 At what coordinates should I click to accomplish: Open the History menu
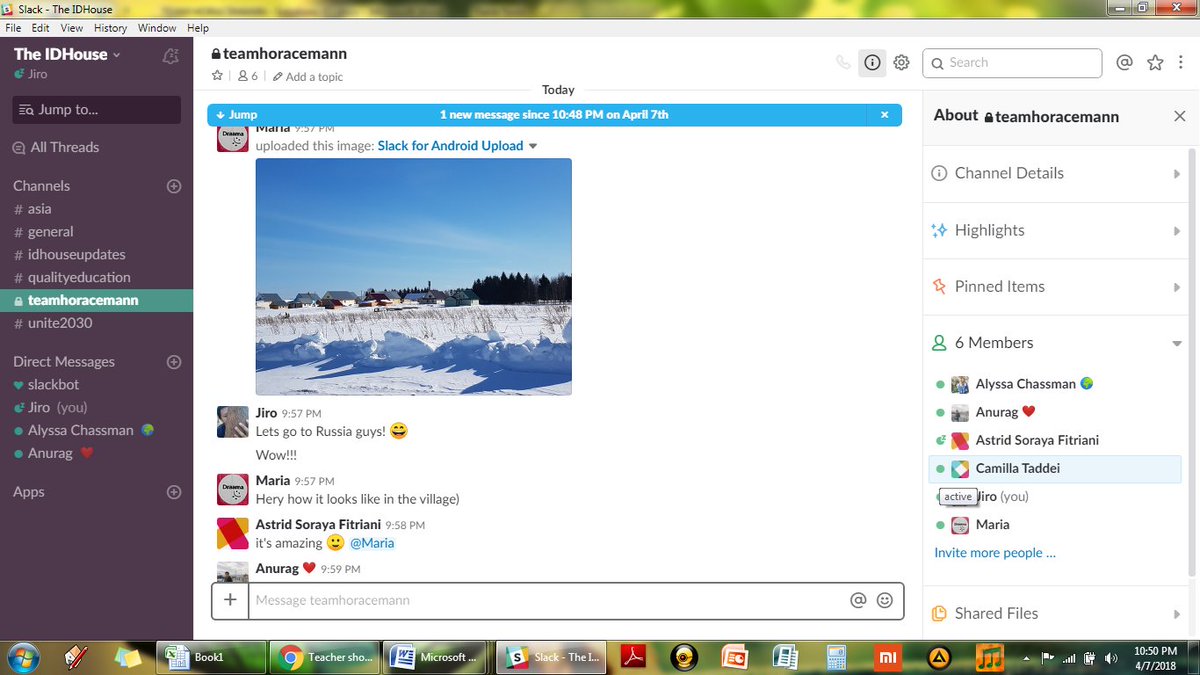pos(110,28)
